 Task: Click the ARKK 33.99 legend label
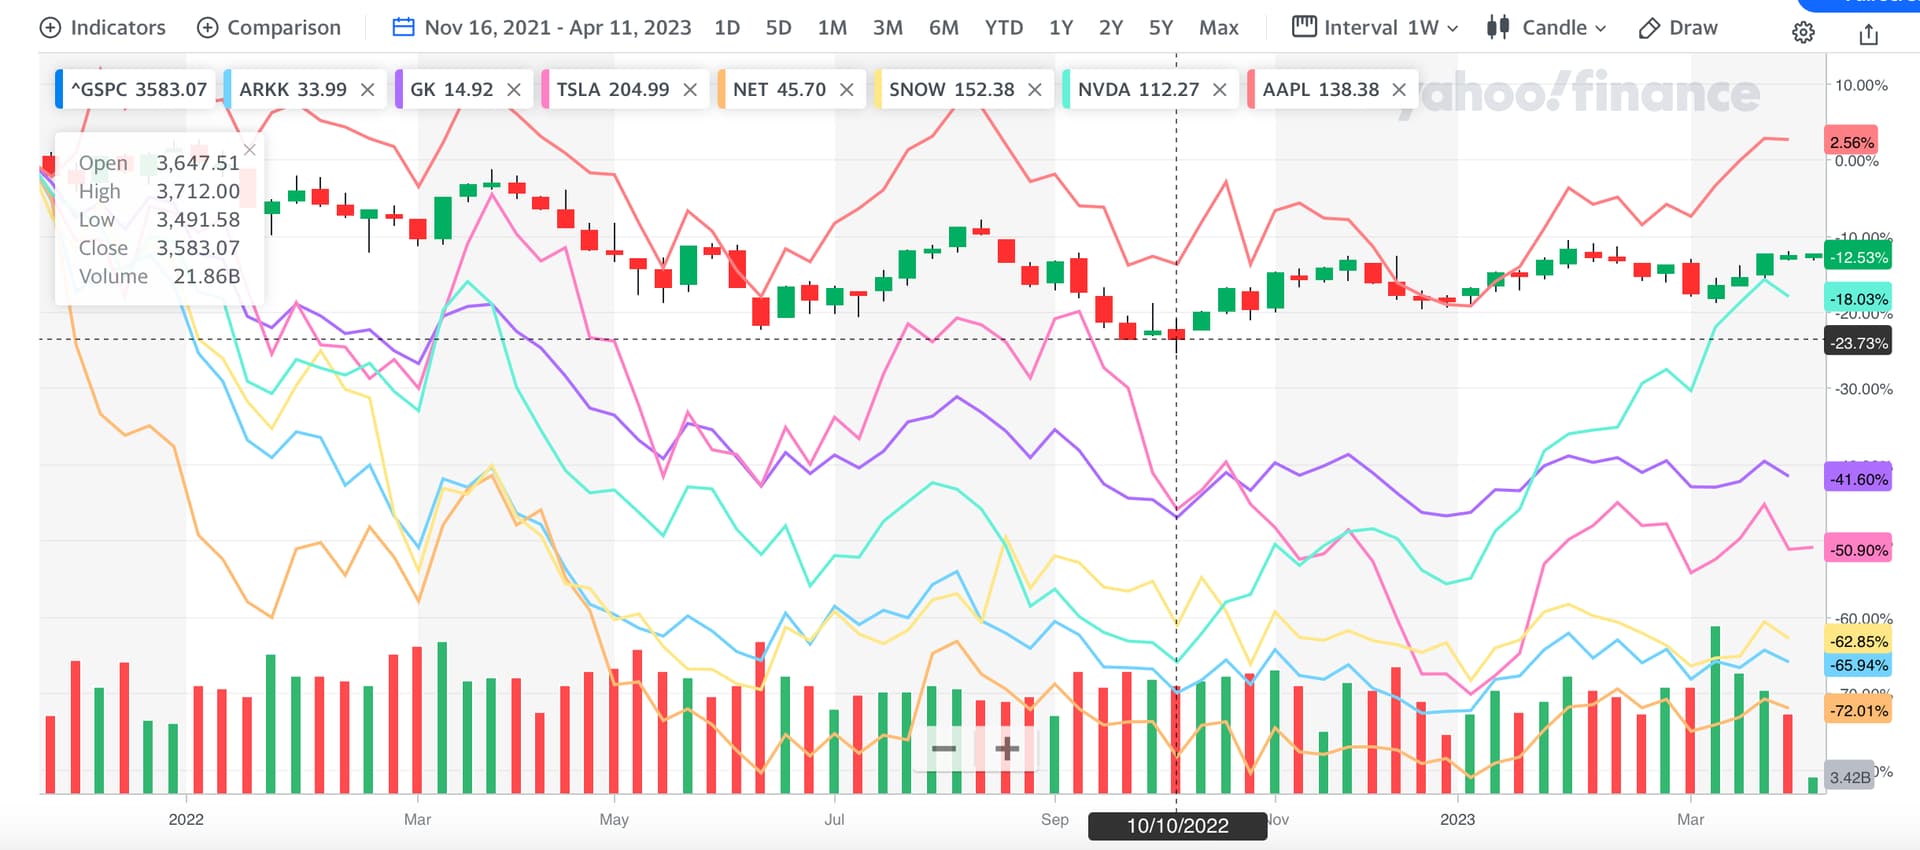[x=293, y=90]
